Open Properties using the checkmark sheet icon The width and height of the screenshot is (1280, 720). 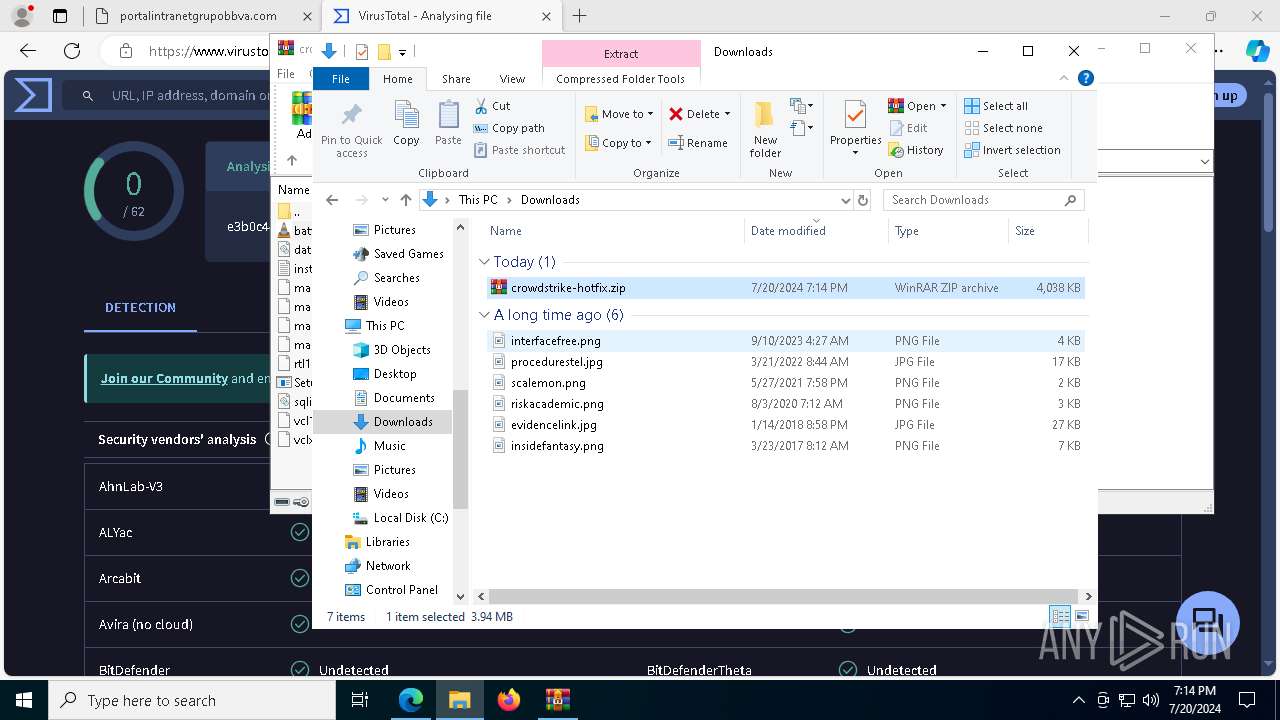click(x=855, y=115)
